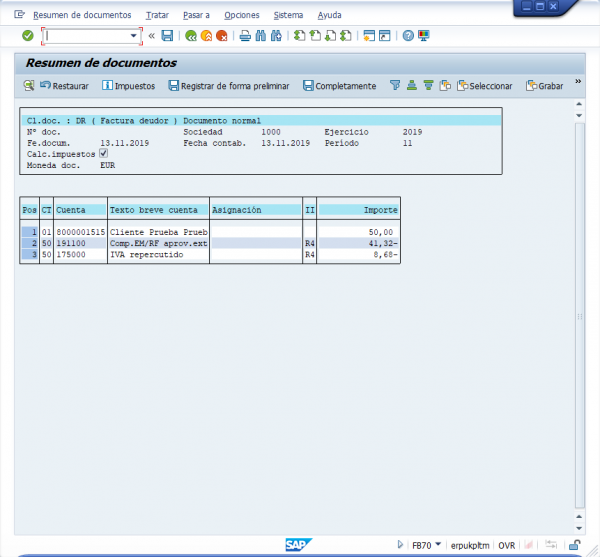Click the Print icon
Image resolution: width=600 pixels, height=557 pixels.
point(245,36)
